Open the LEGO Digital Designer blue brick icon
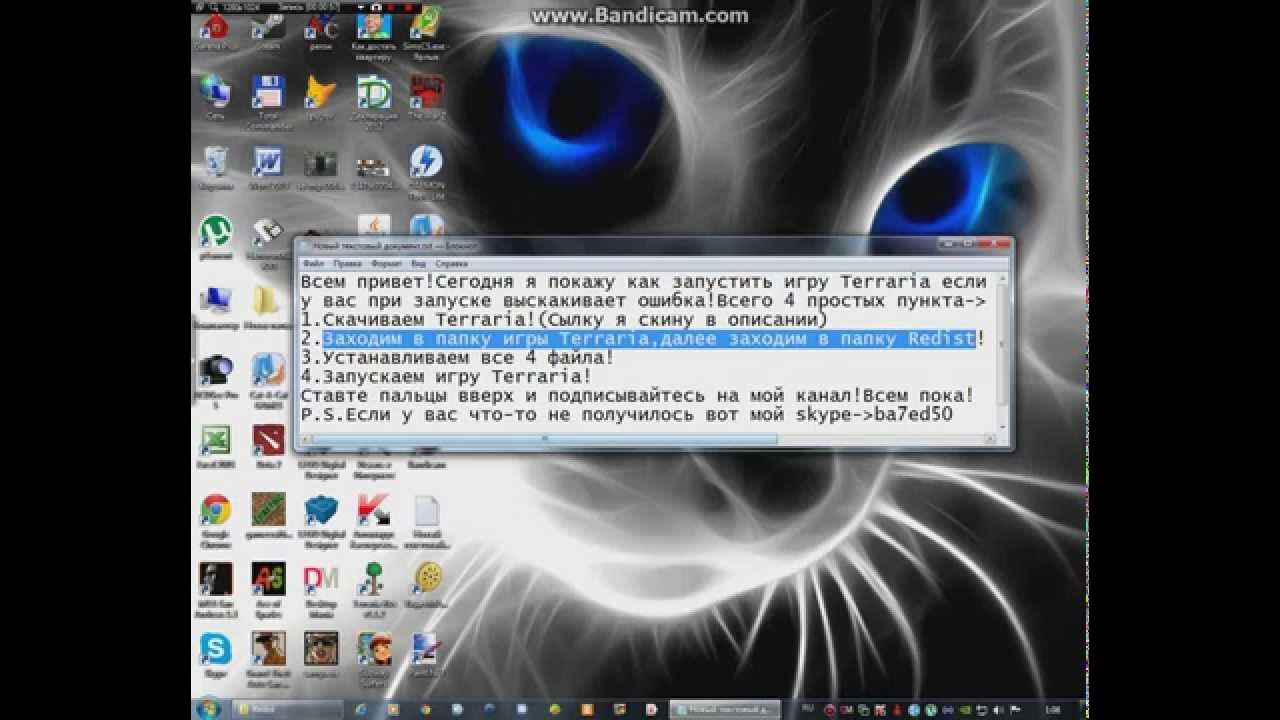The height and width of the screenshot is (720, 1280). [x=321, y=510]
